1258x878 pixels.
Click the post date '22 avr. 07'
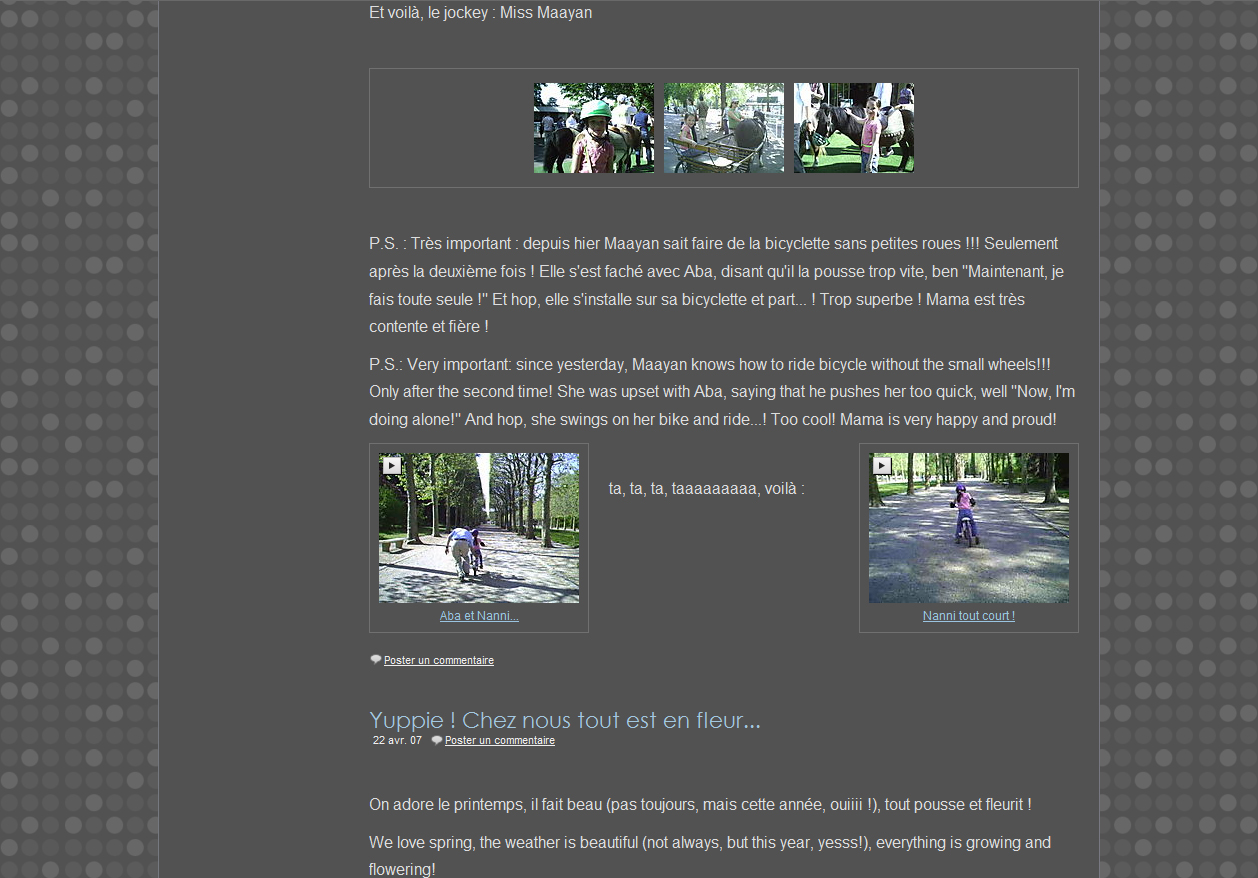pos(397,741)
